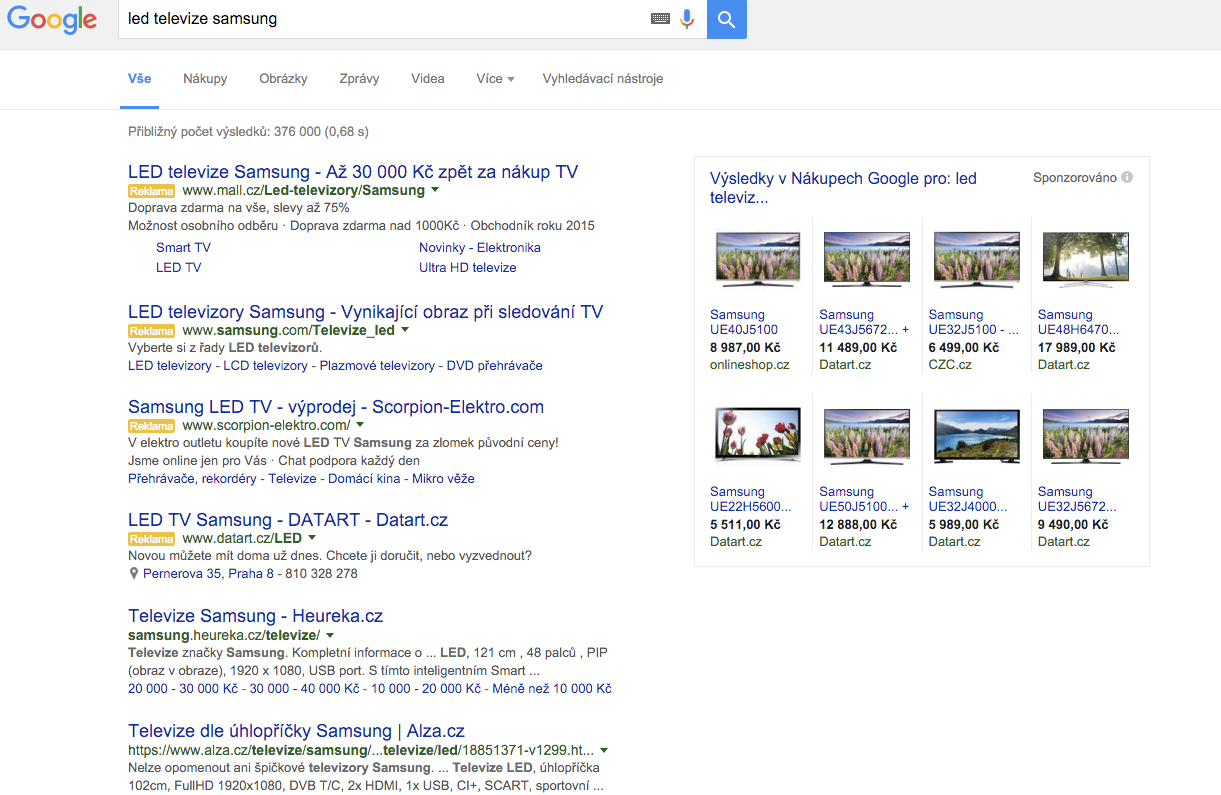
Task: Open Samsung UE40J5100 TV product thumbnail
Action: tap(757, 260)
